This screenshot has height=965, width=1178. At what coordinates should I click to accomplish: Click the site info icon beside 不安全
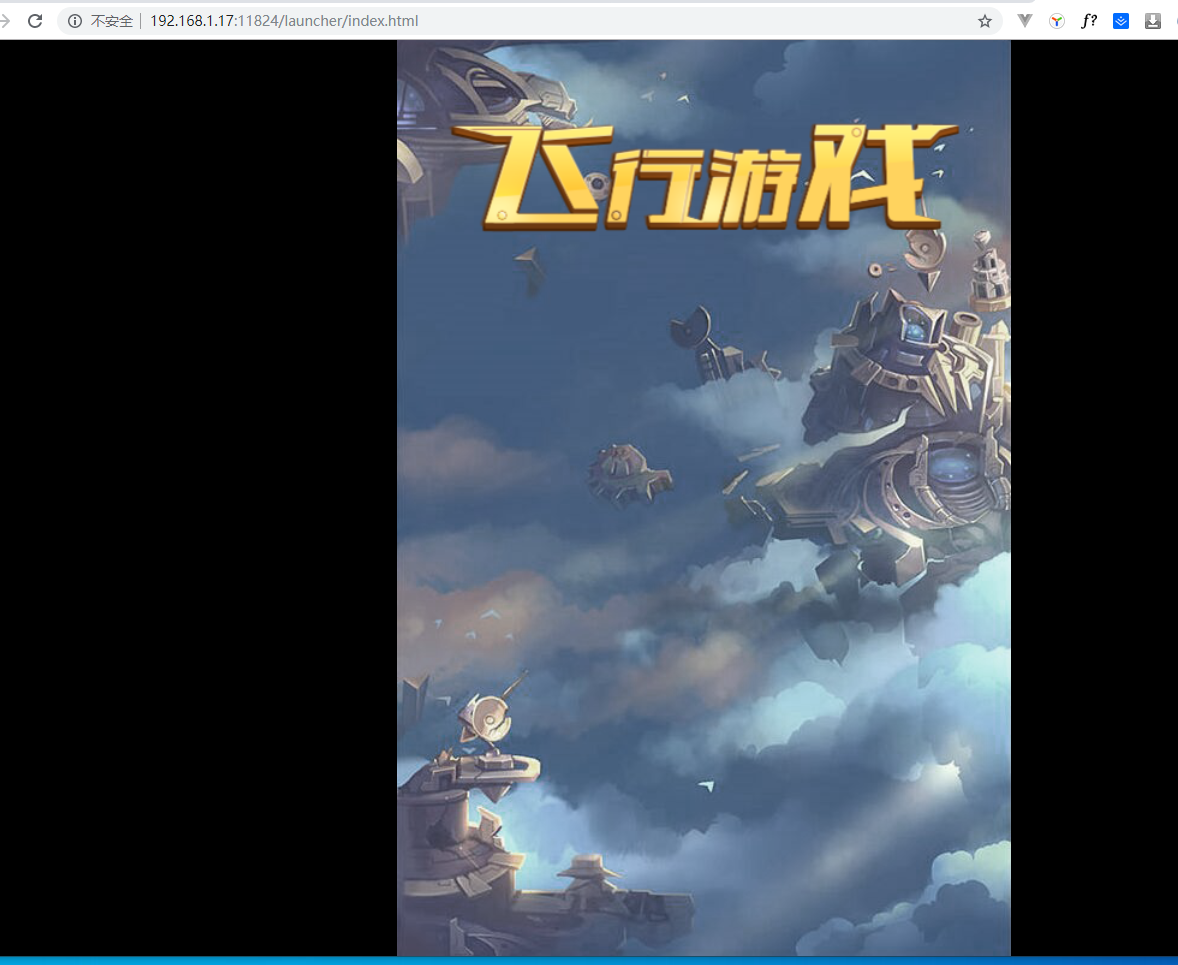[74, 21]
